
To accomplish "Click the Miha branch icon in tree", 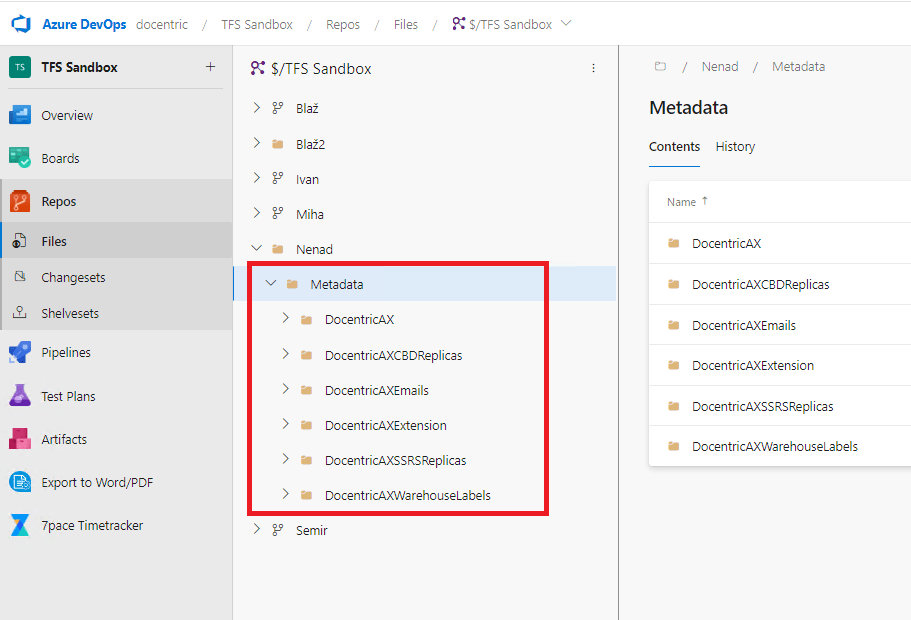I will pyautogui.click(x=278, y=214).
